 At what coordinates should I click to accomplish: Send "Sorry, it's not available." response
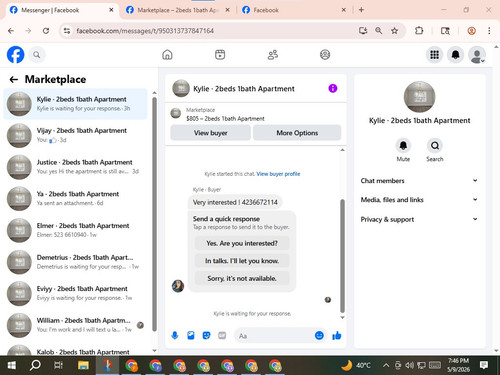pos(242,278)
